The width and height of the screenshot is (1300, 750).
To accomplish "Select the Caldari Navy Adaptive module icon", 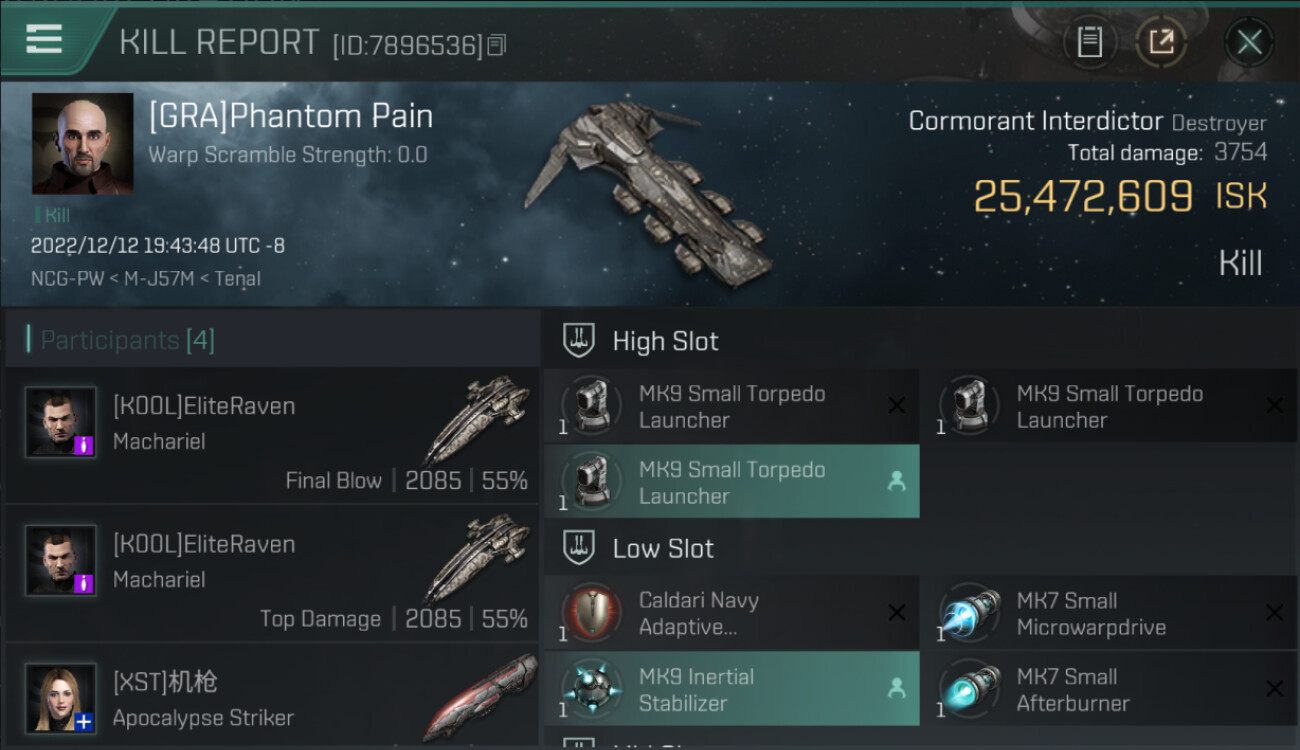I will [590, 613].
